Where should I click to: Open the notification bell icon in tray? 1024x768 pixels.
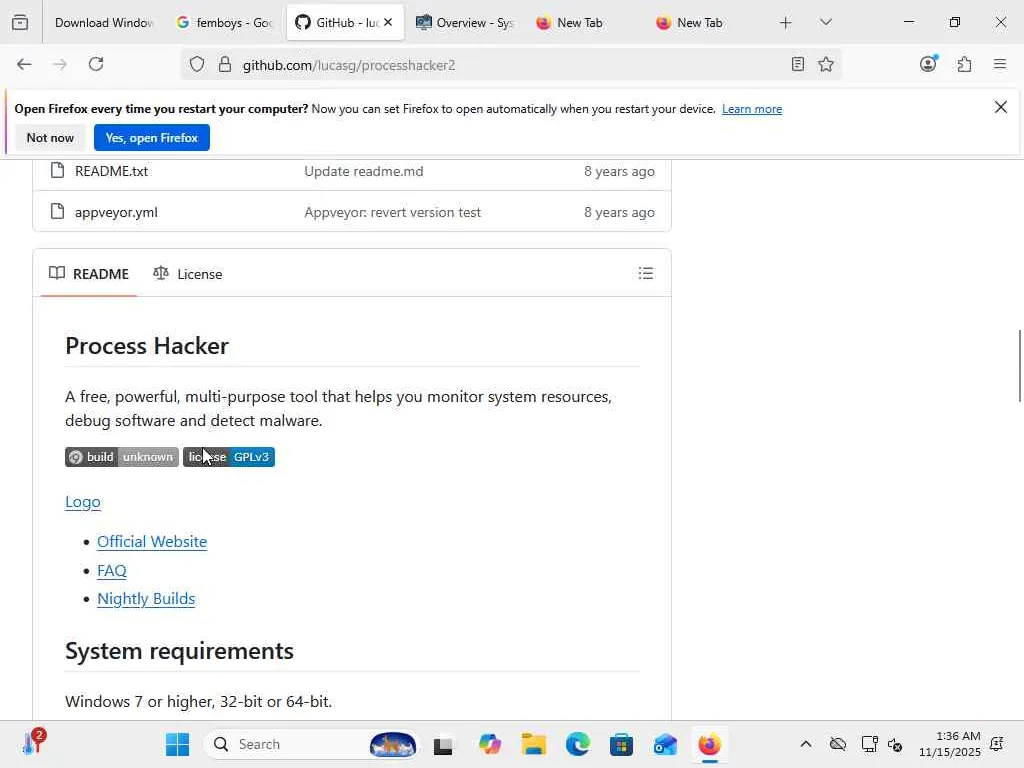(x=997, y=744)
